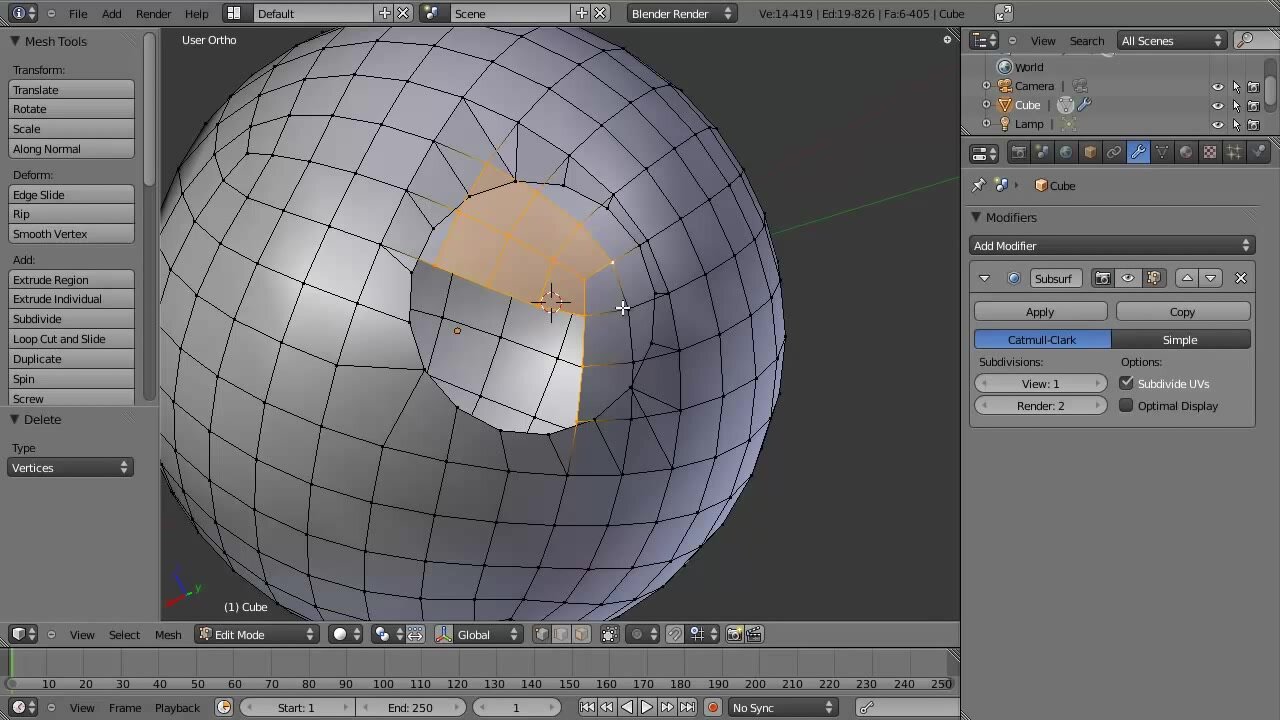Open the Physics properties tab icon
1280x720 pixels.
click(1258, 152)
